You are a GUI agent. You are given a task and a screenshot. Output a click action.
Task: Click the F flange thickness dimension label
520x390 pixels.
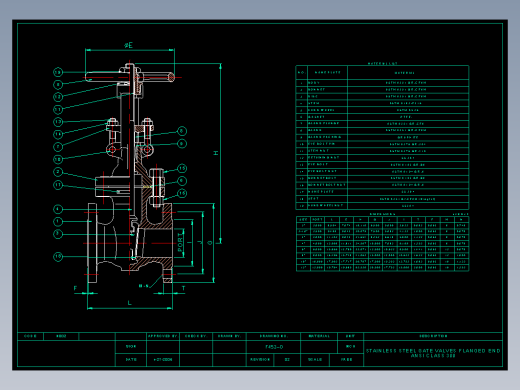pyautogui.click(x=75, y=288)
